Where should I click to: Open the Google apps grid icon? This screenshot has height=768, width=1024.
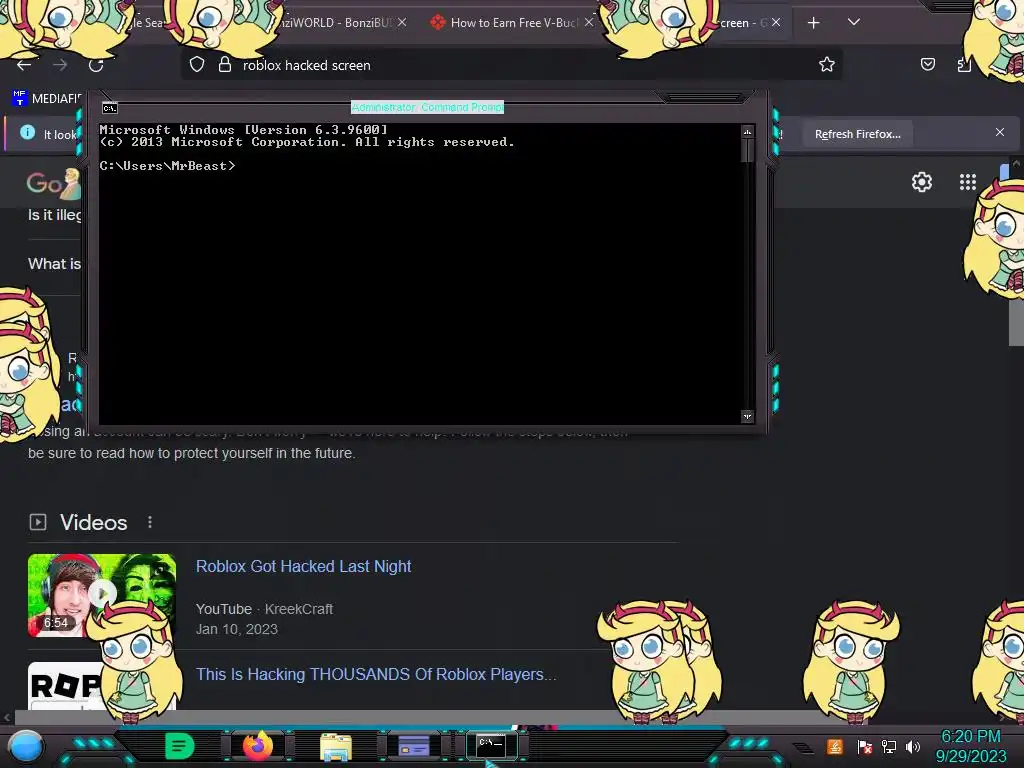click(967, 182)
